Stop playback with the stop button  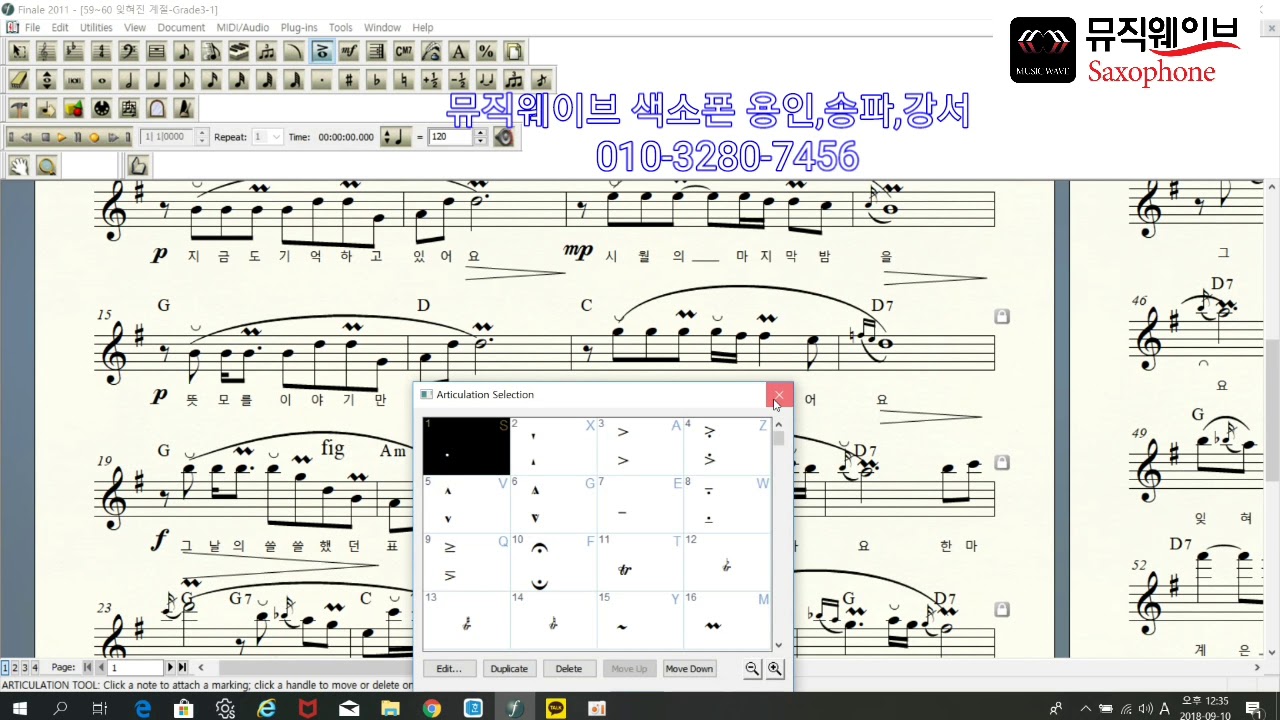(x=45, y=137)
